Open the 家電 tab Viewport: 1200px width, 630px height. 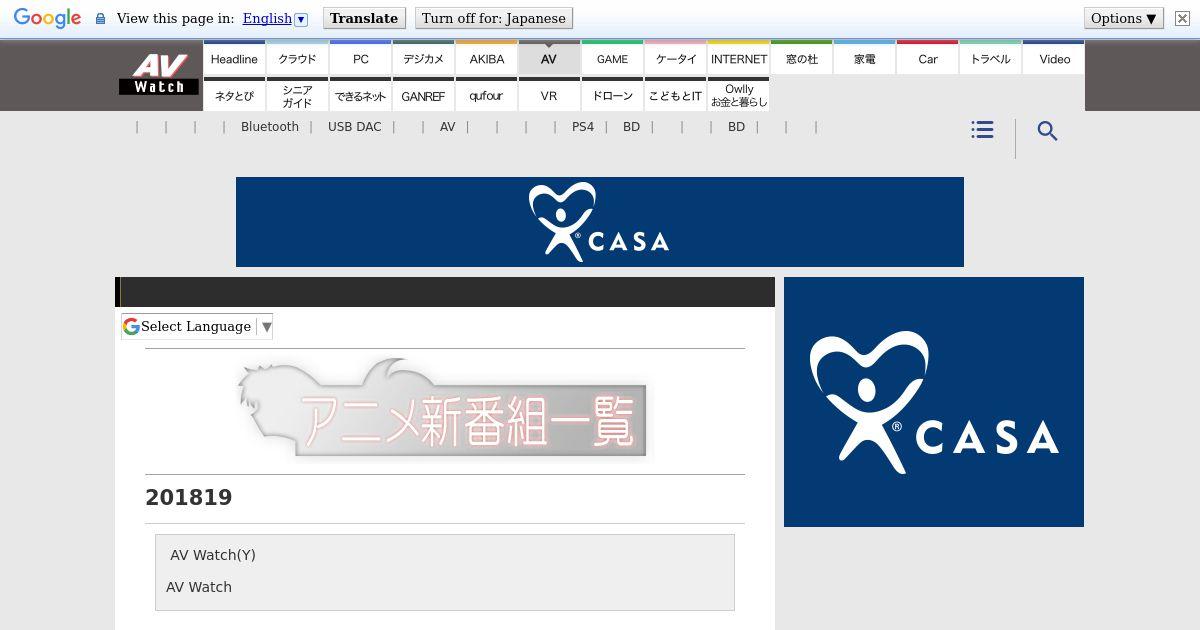point(864,58)
